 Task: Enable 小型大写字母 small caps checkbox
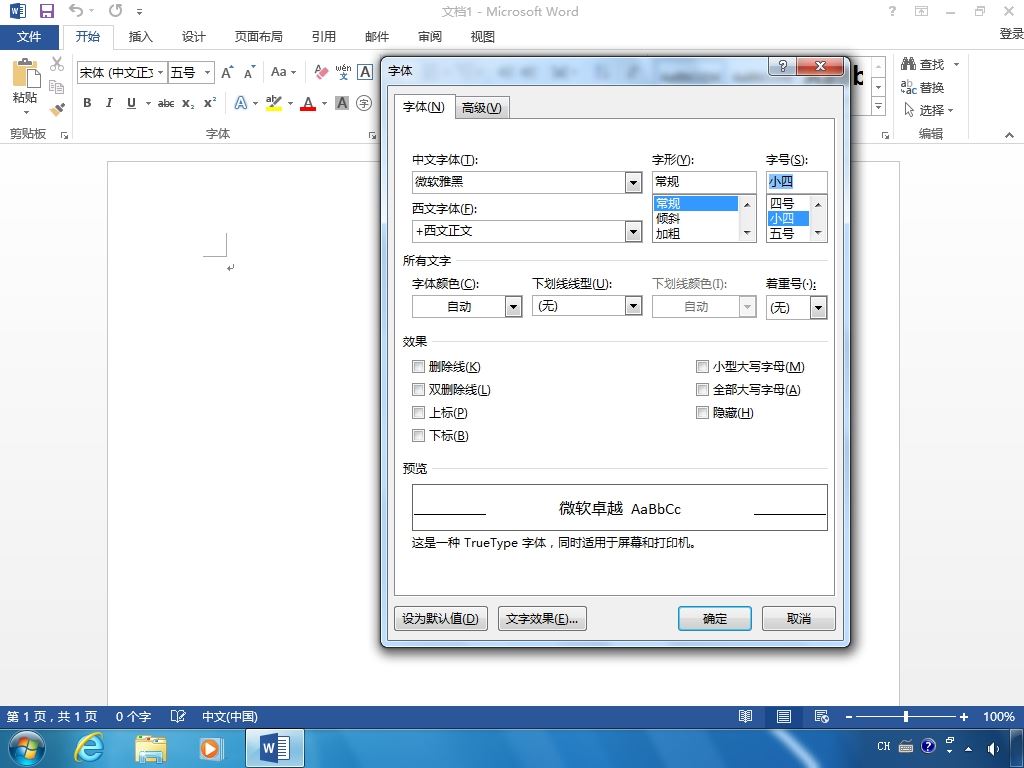[x=702, y=366]
